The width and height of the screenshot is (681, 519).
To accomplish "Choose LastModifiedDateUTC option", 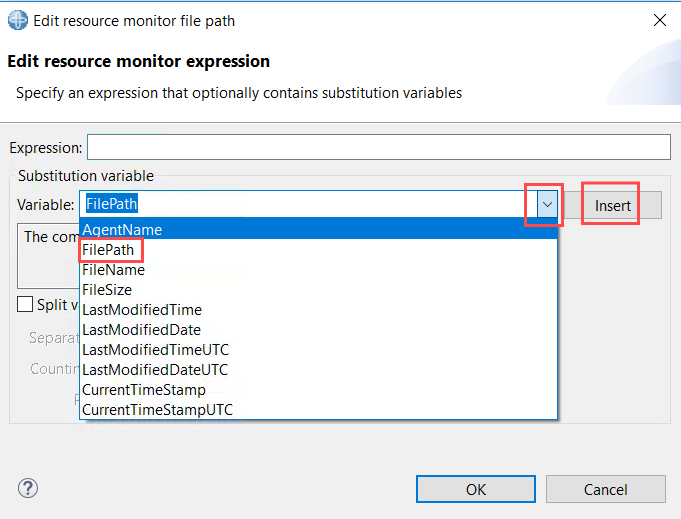I will [318, 370].
